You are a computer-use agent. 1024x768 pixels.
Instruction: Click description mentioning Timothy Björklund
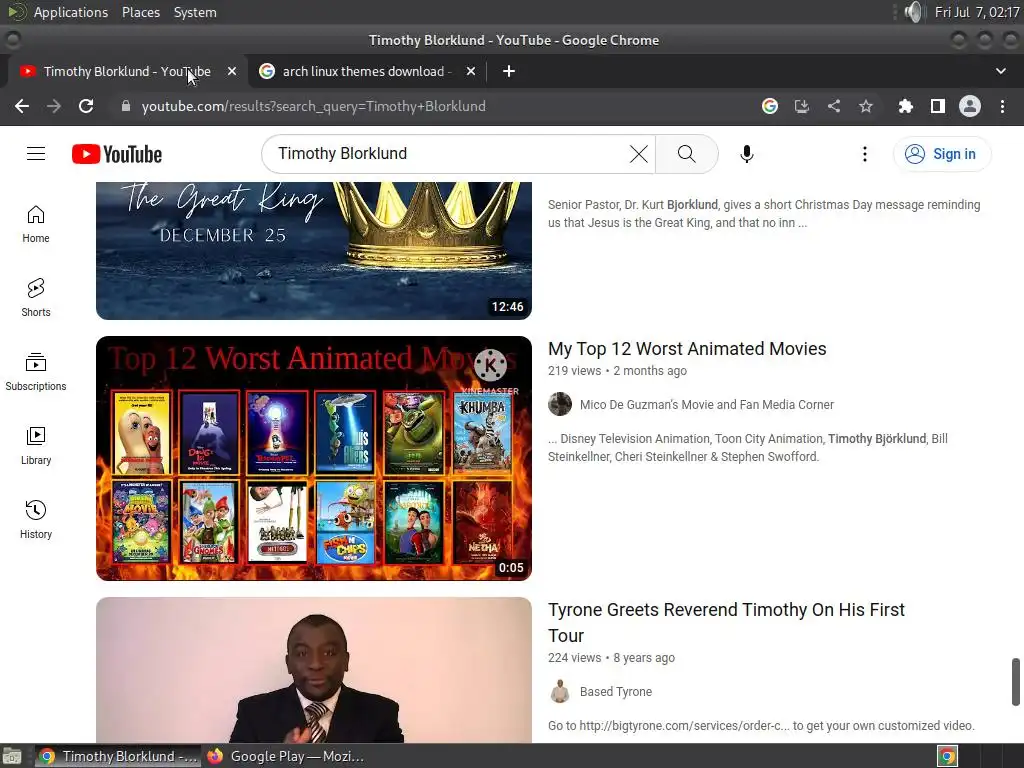pos(748,447)
